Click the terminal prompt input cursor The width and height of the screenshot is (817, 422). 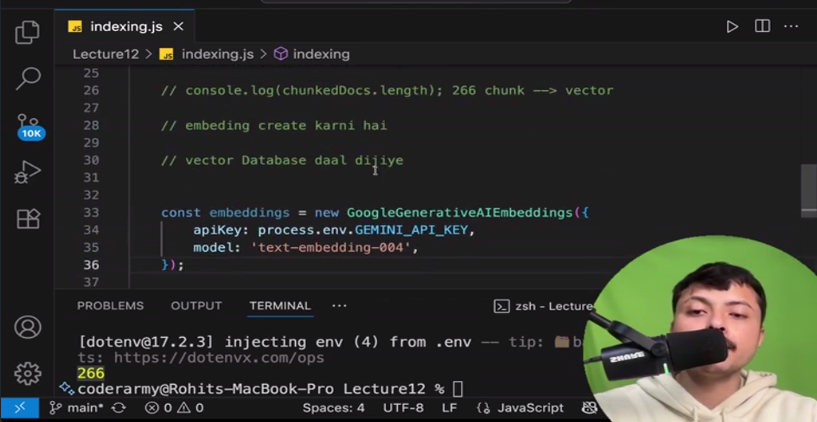coord(457,389)
